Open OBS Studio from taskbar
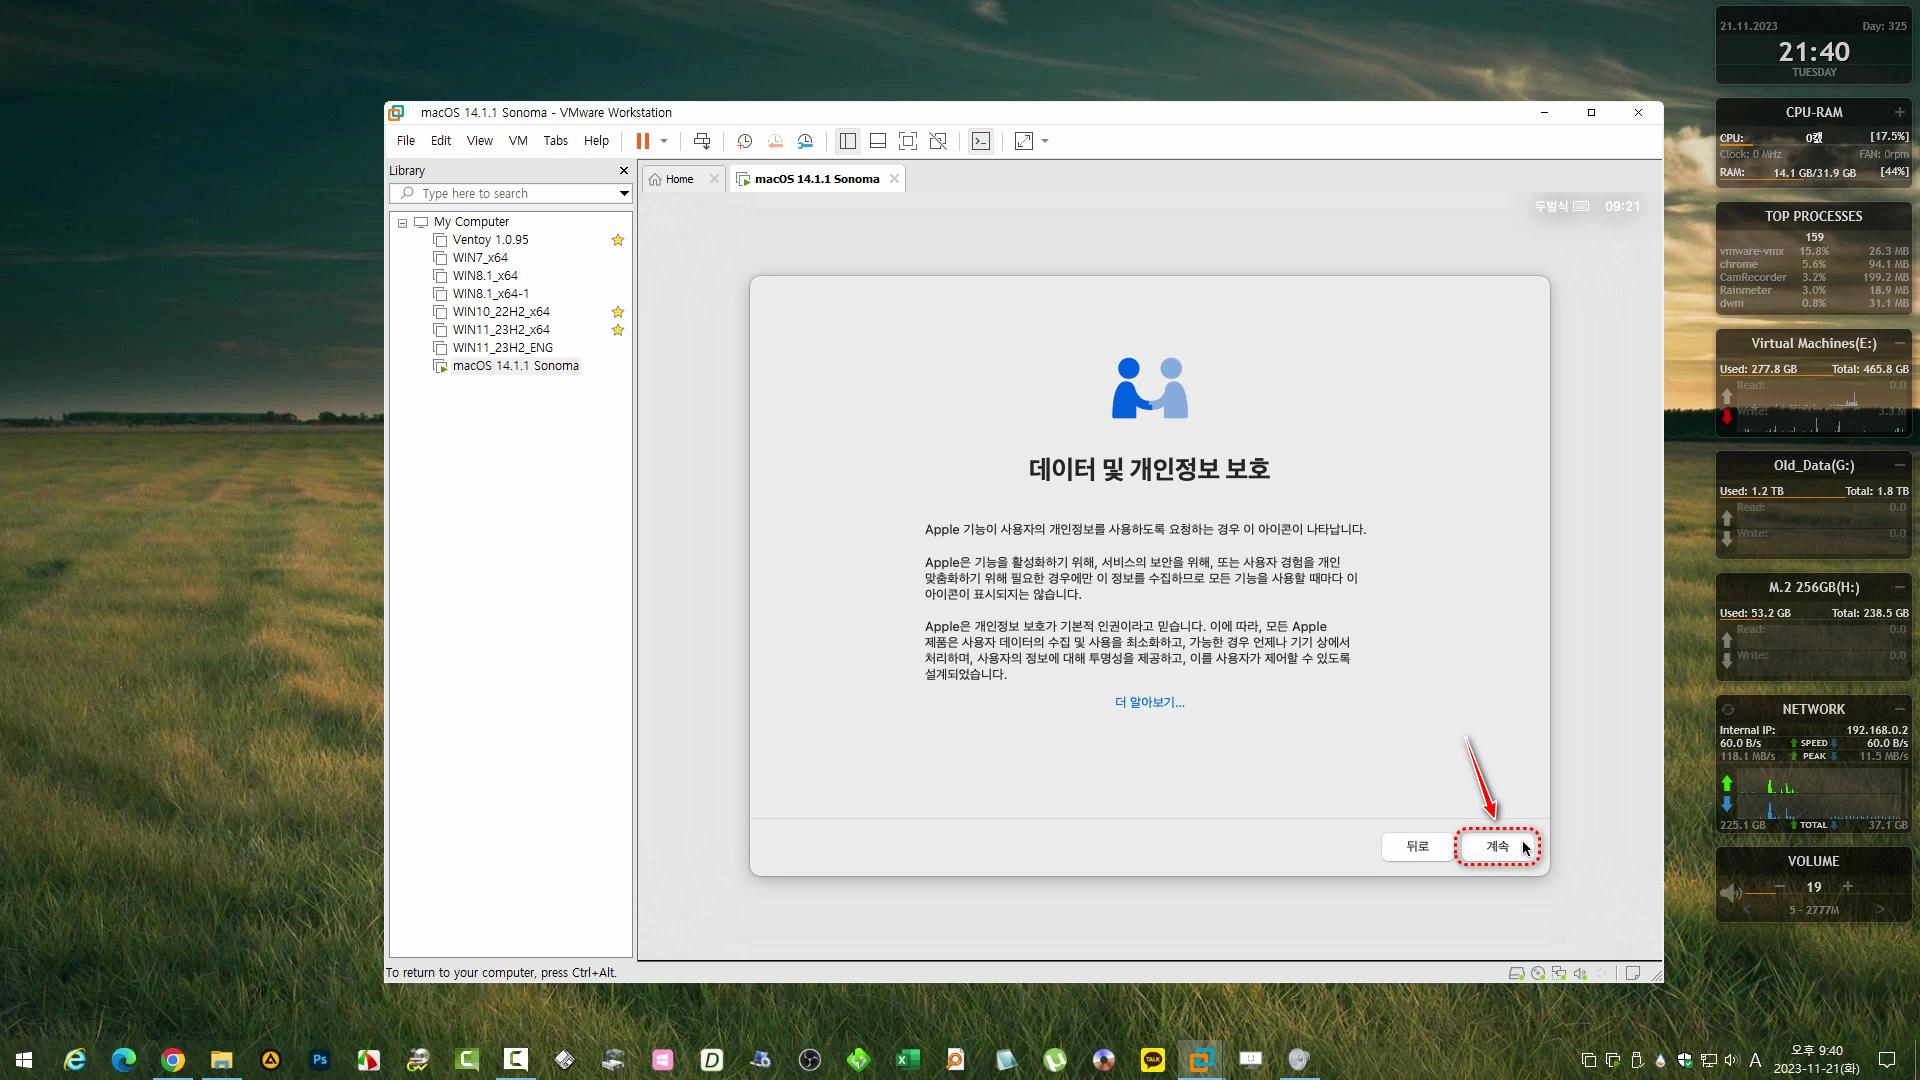Viewport: 1920px width, 1080px height. point(809,1060)
